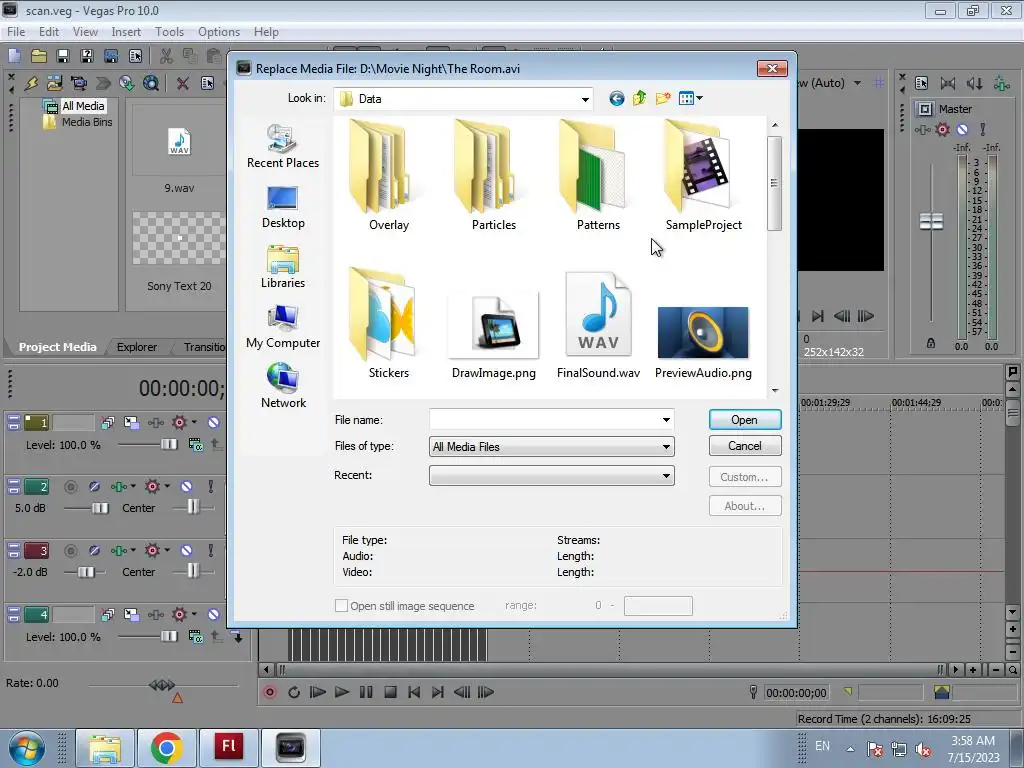Mute track 1 with its mute icon
Viewport: 1024px width, 768px height.
(x=213, y=423)
